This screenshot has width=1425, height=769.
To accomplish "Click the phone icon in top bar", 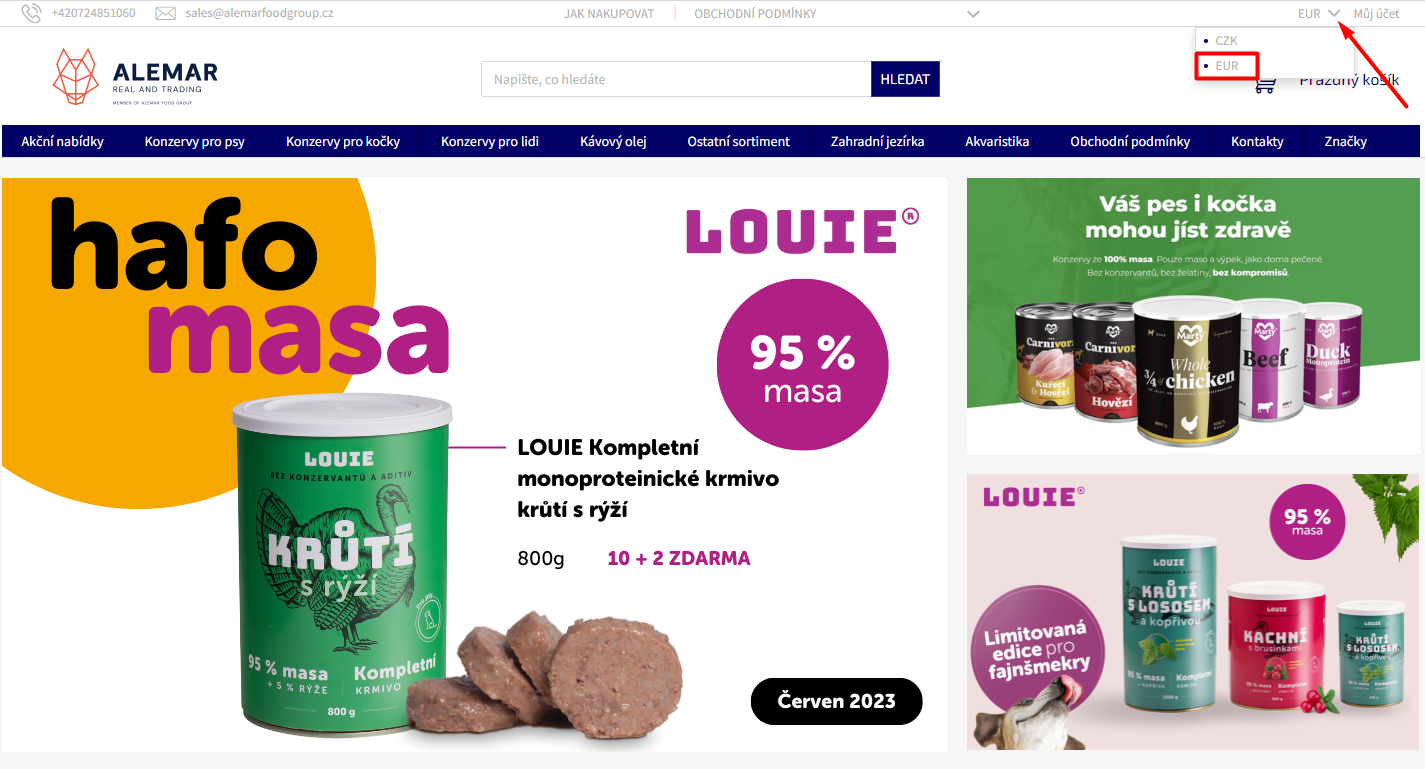I will pos(31,13).
